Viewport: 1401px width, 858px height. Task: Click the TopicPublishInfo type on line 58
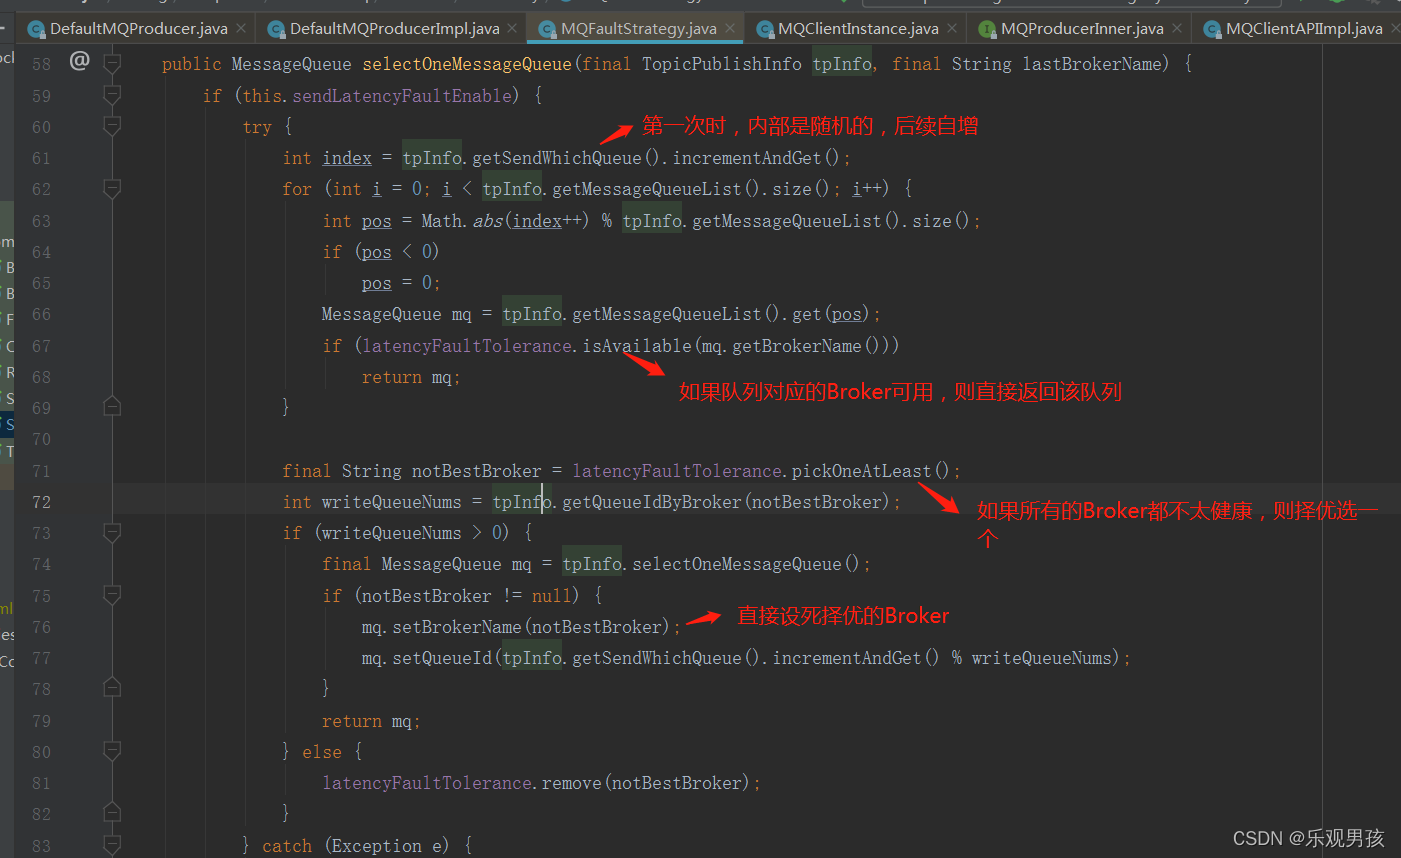(721, 64)
